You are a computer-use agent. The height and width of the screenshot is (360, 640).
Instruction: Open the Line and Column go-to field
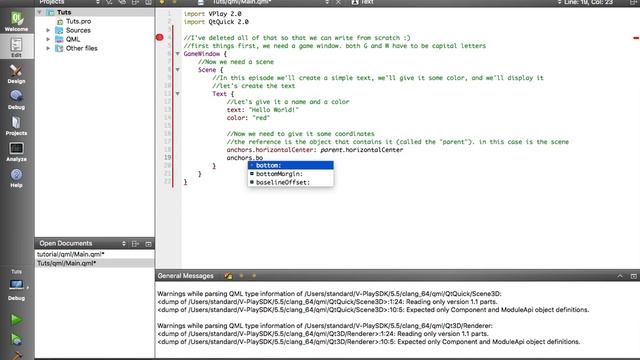tap(588, 2)
